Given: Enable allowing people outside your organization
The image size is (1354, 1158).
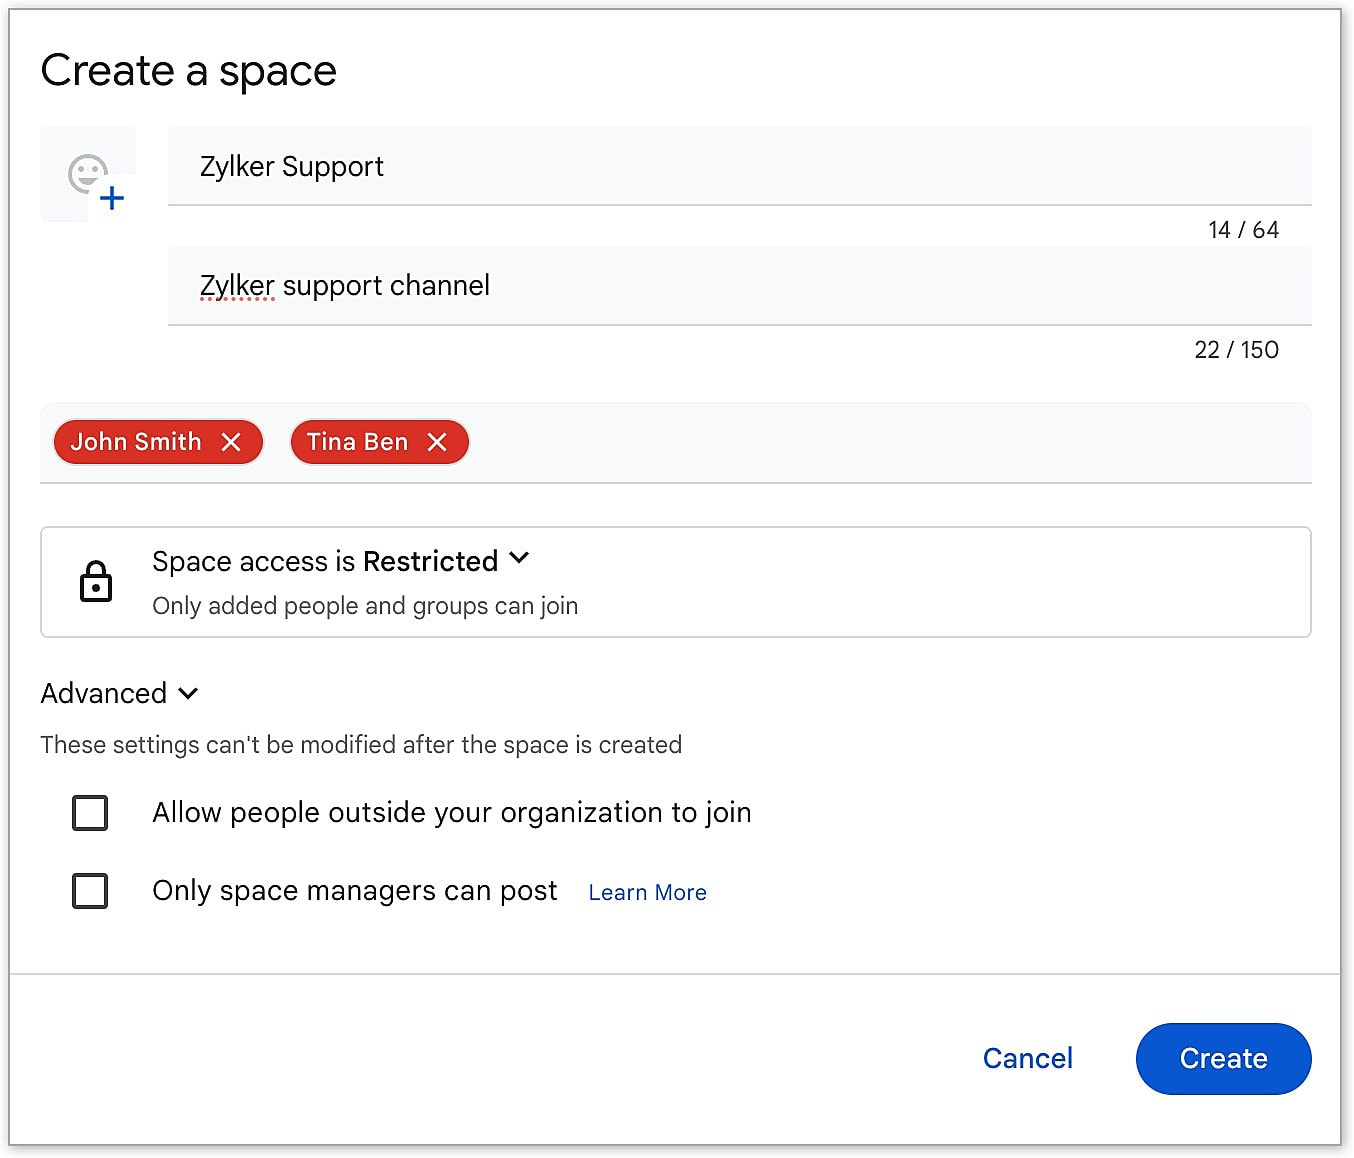Looking at the screenshot, I should pos(90,813).
